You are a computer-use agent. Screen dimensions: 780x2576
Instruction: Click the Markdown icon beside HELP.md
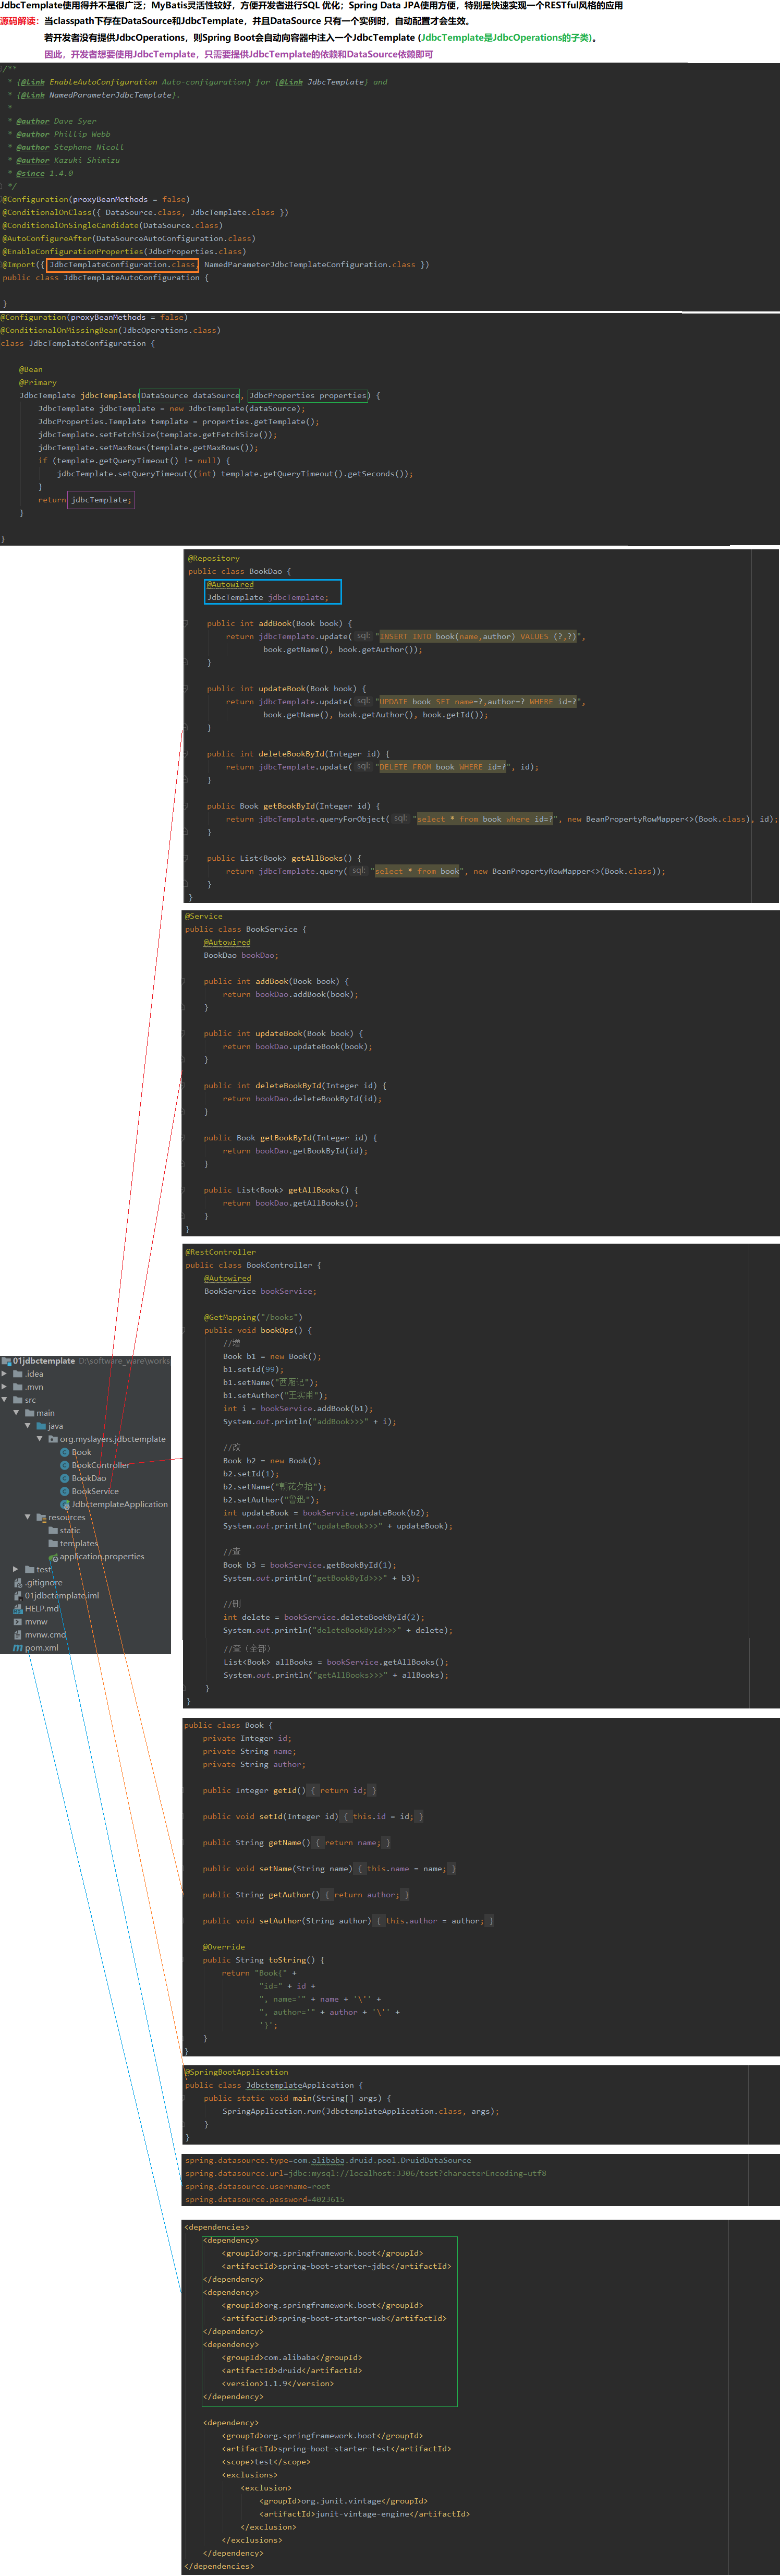tap(18, 1609)
